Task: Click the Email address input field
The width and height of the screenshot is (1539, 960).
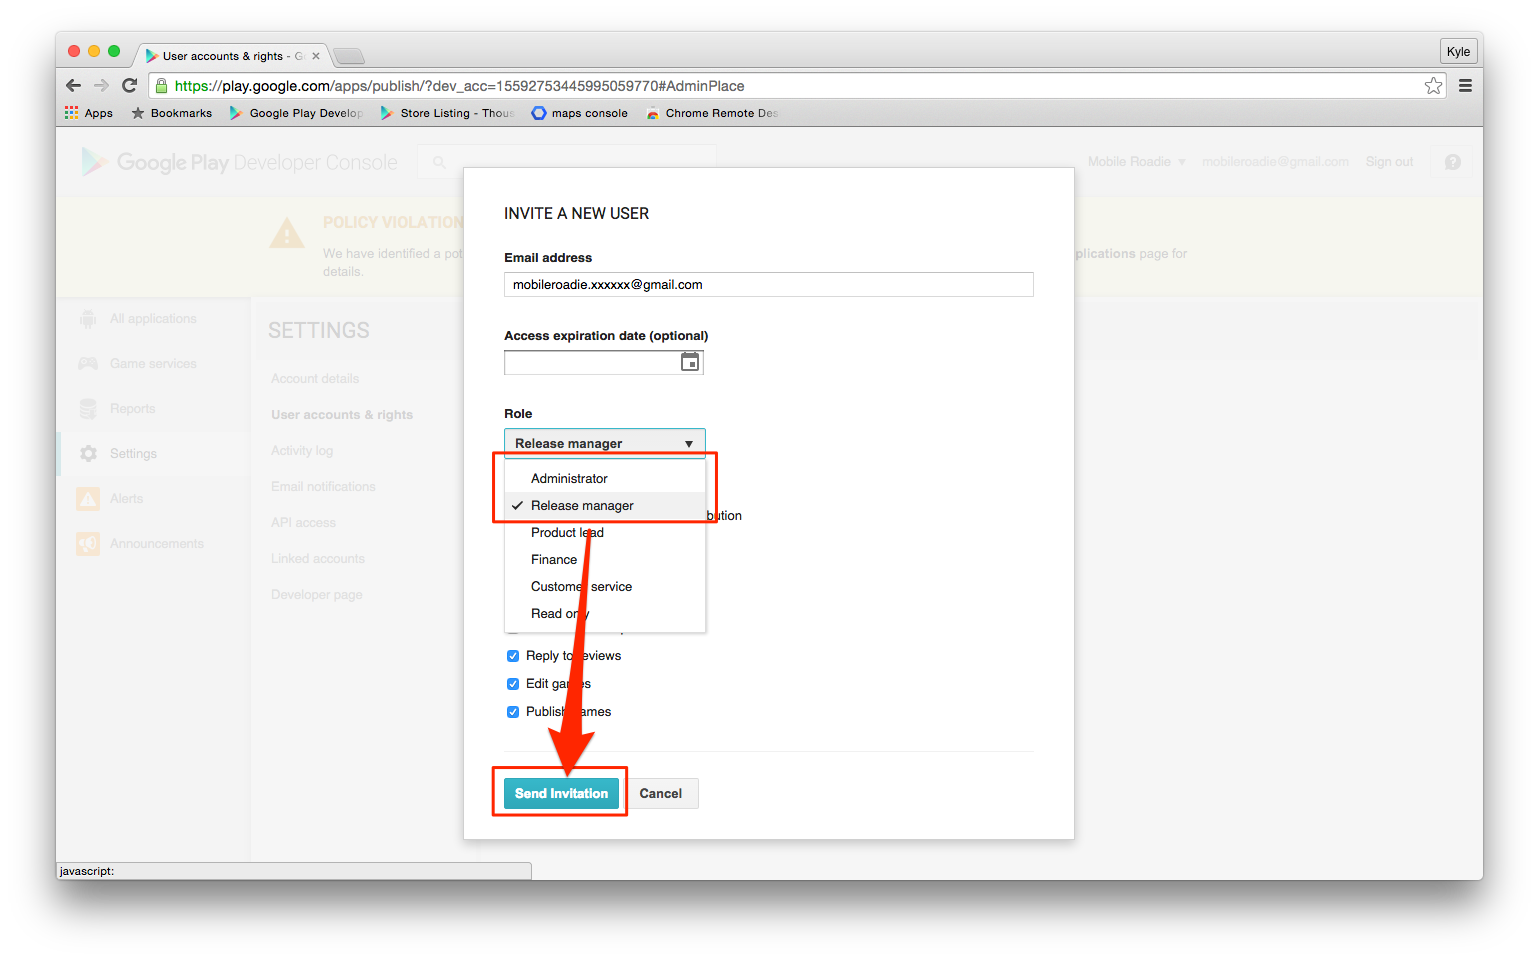Action: click(767, 285)
